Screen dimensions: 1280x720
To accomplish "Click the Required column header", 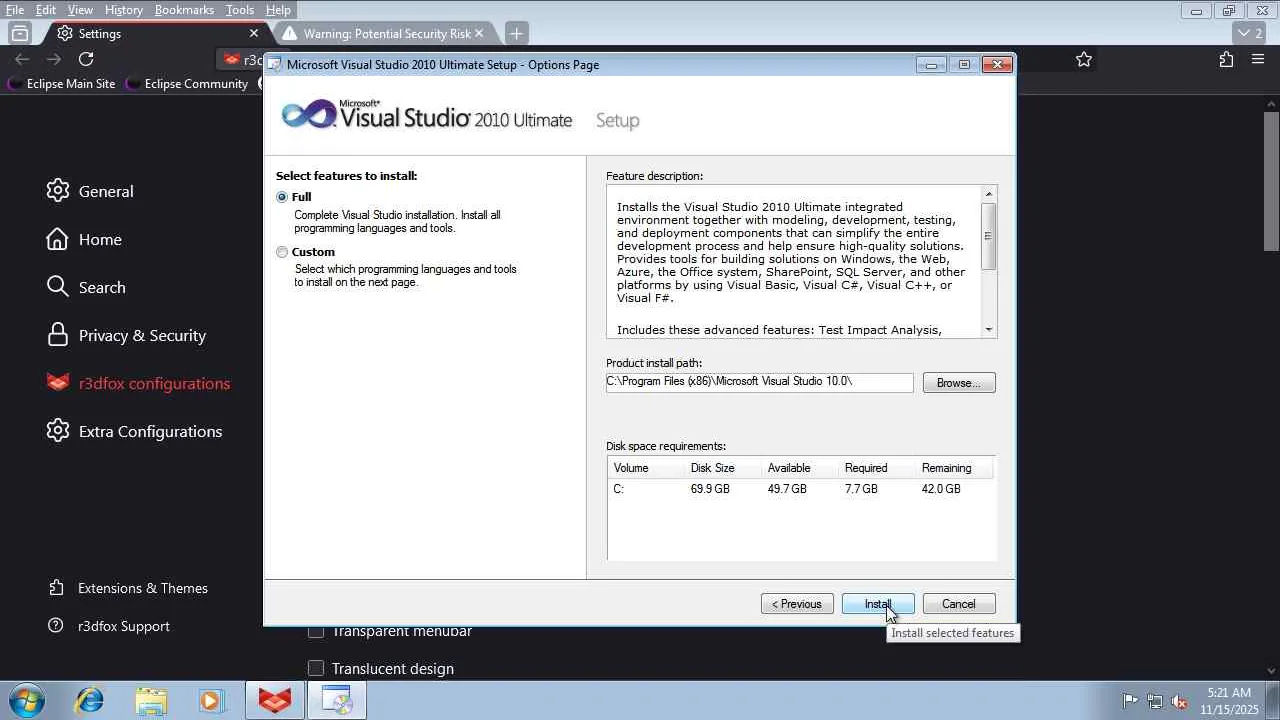I will pos(876,468).
